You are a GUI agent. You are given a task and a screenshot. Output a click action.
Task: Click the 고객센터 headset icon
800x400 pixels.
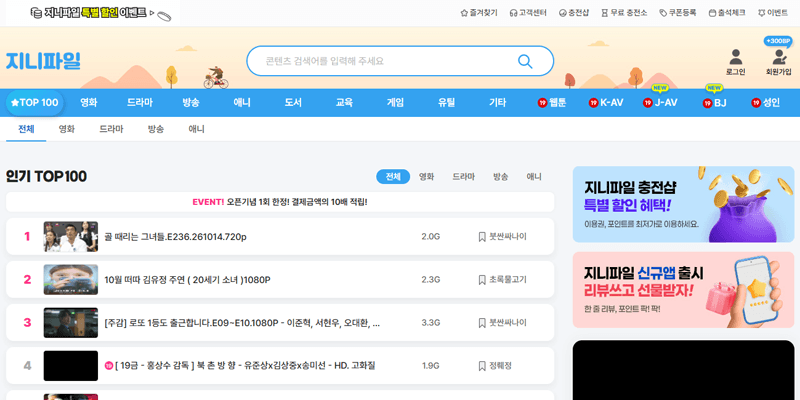pos(513,13)
